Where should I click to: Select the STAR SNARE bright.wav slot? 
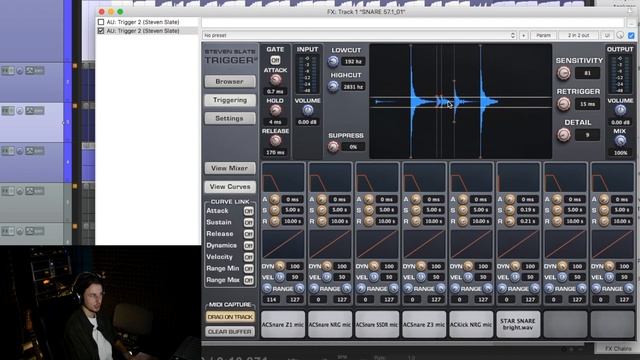pos(518,324)
